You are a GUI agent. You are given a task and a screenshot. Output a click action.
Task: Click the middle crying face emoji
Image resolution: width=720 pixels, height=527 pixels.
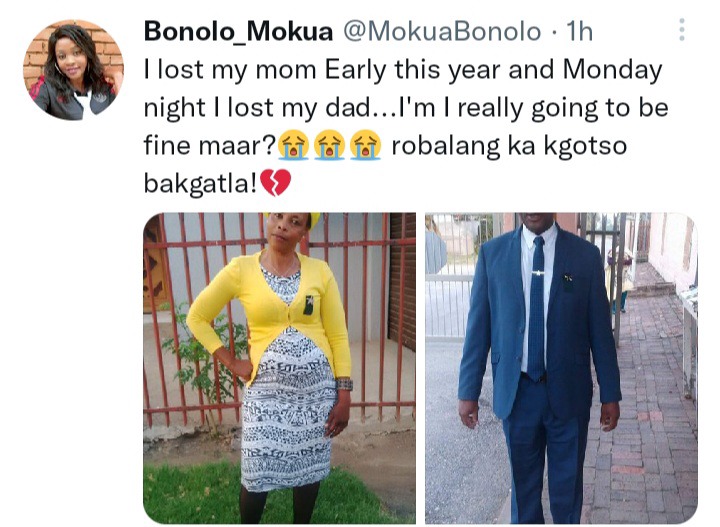click(329, 145)
